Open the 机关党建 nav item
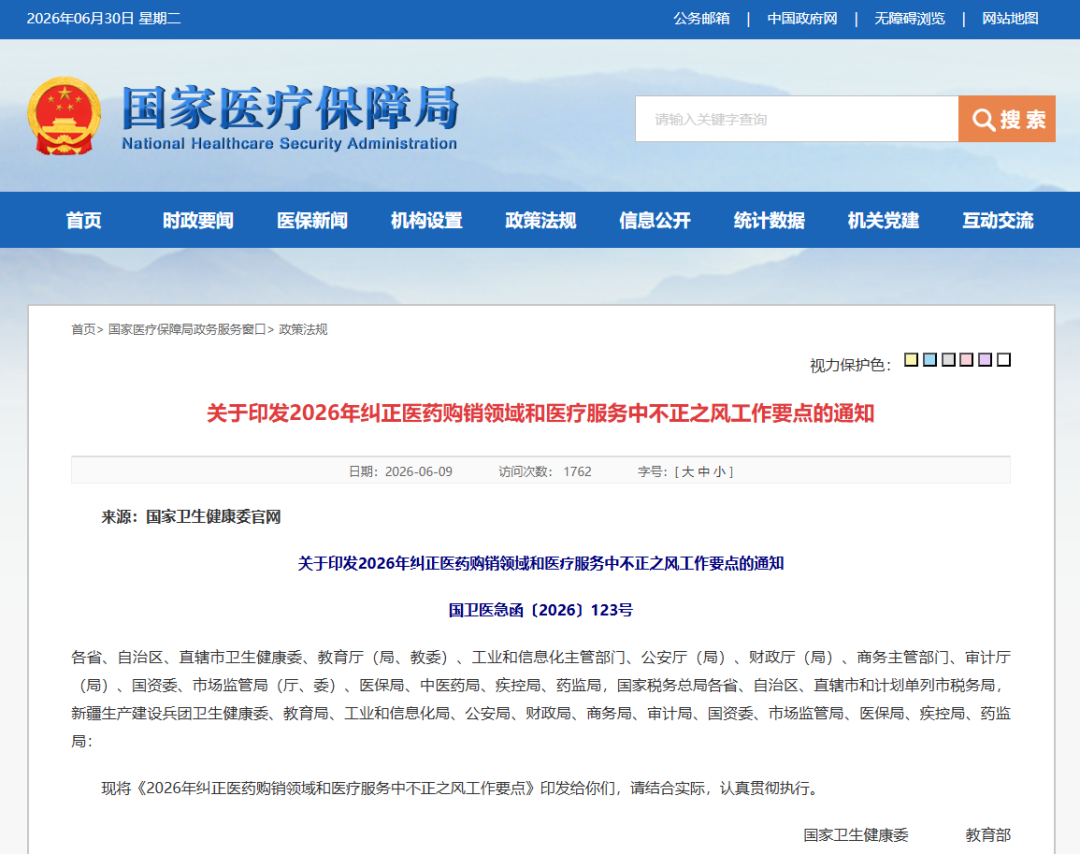Screen dimensions: 1080x854 [x=884, y=220]
